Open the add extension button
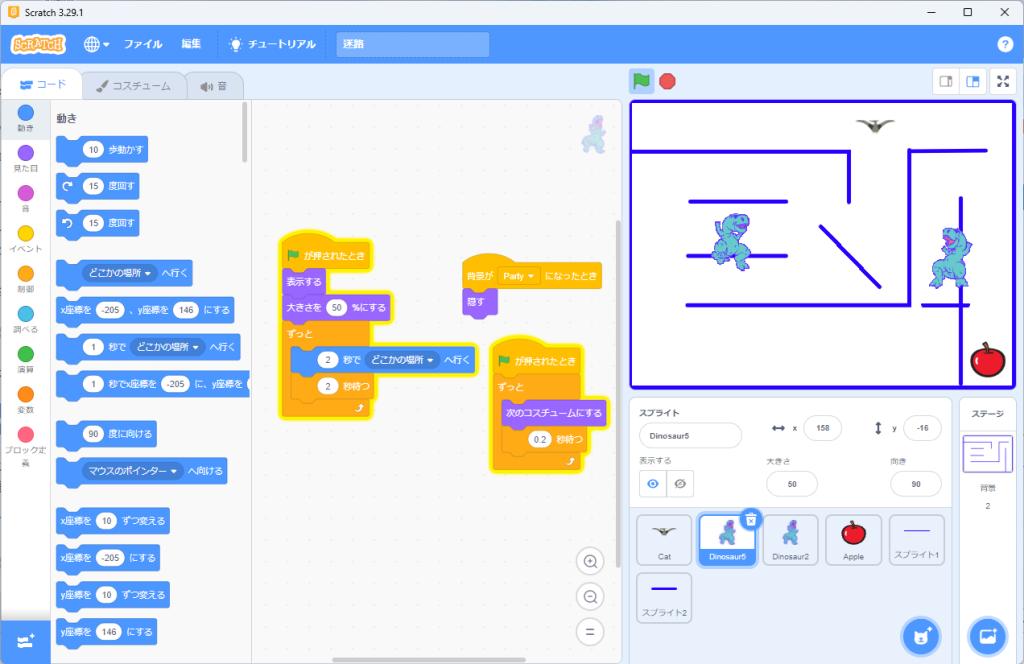The image size is (1024, 664). point(25,641)
